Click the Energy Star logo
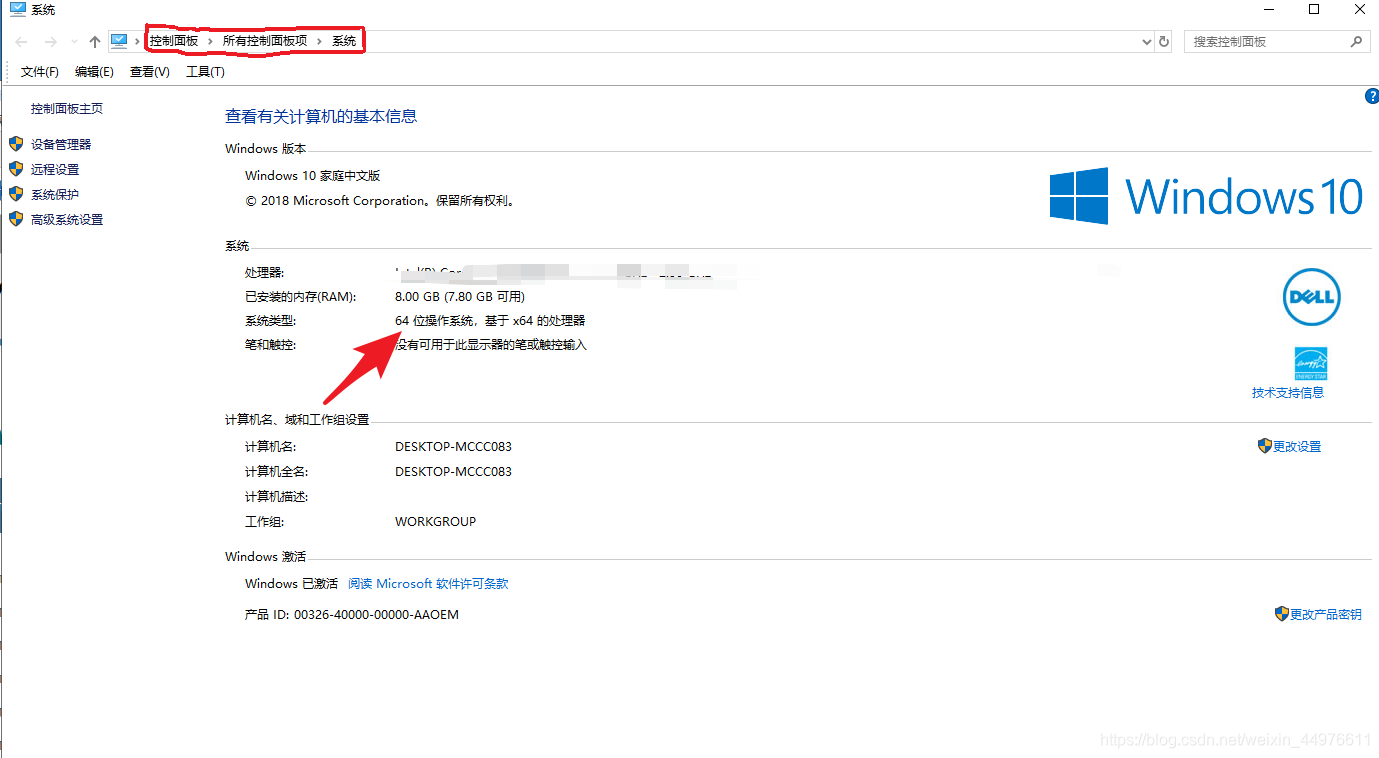 (x=1311, y=363)
